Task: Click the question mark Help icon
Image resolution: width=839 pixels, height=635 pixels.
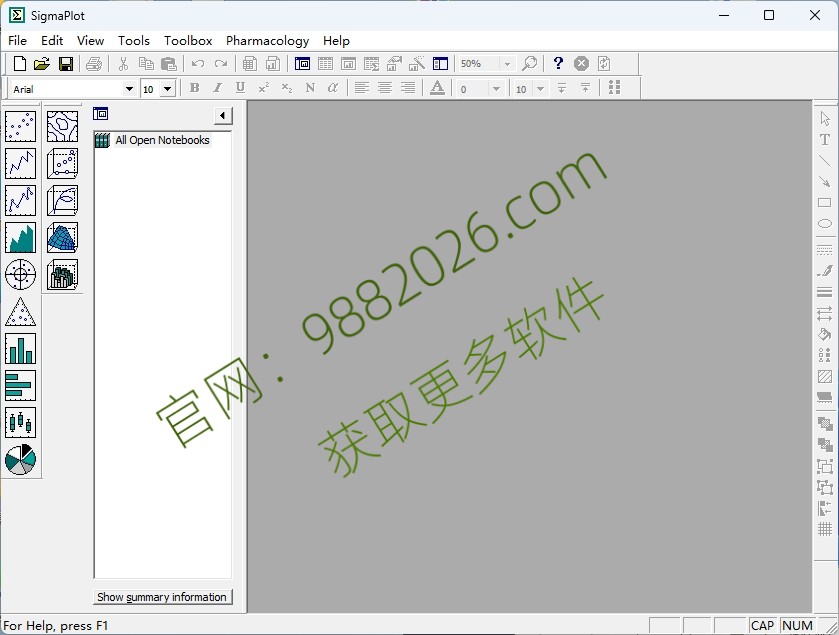Action: (x=558, y=64)
